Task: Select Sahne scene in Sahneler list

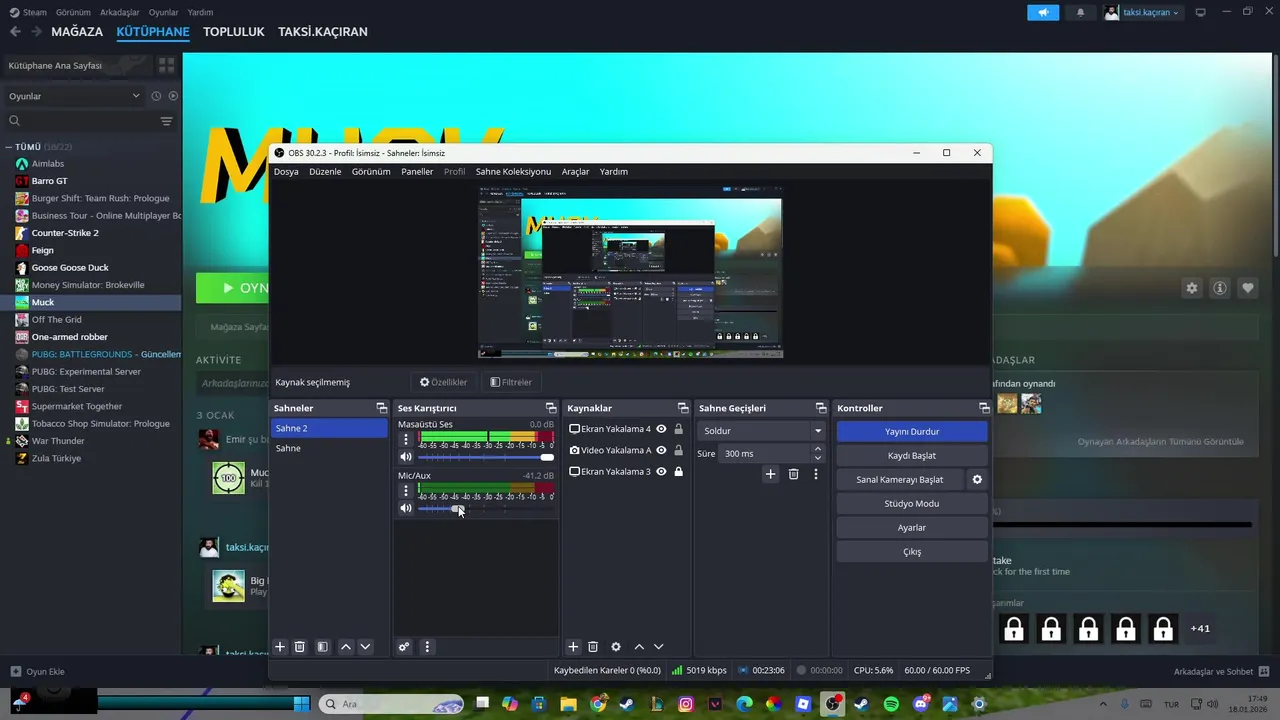Action: click(x=329, y=448)
